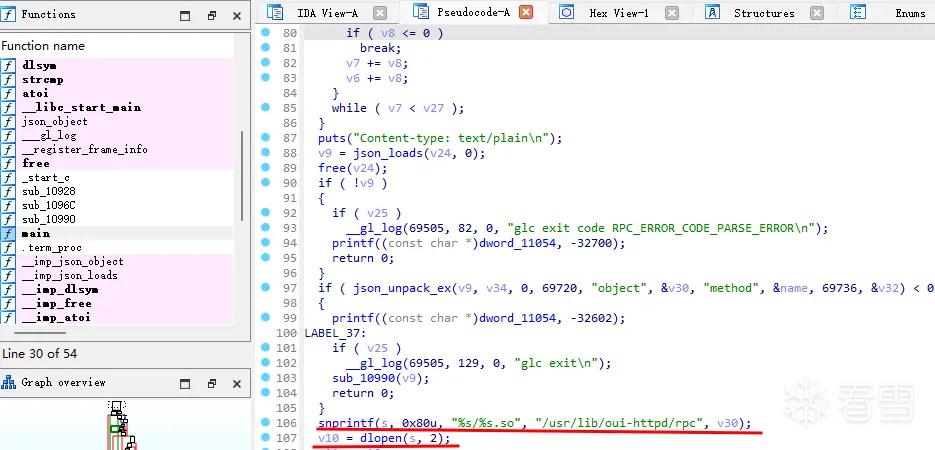Close the Hex View-1 tab
This screenshot has width=935, height=450.
click(671, 13)
